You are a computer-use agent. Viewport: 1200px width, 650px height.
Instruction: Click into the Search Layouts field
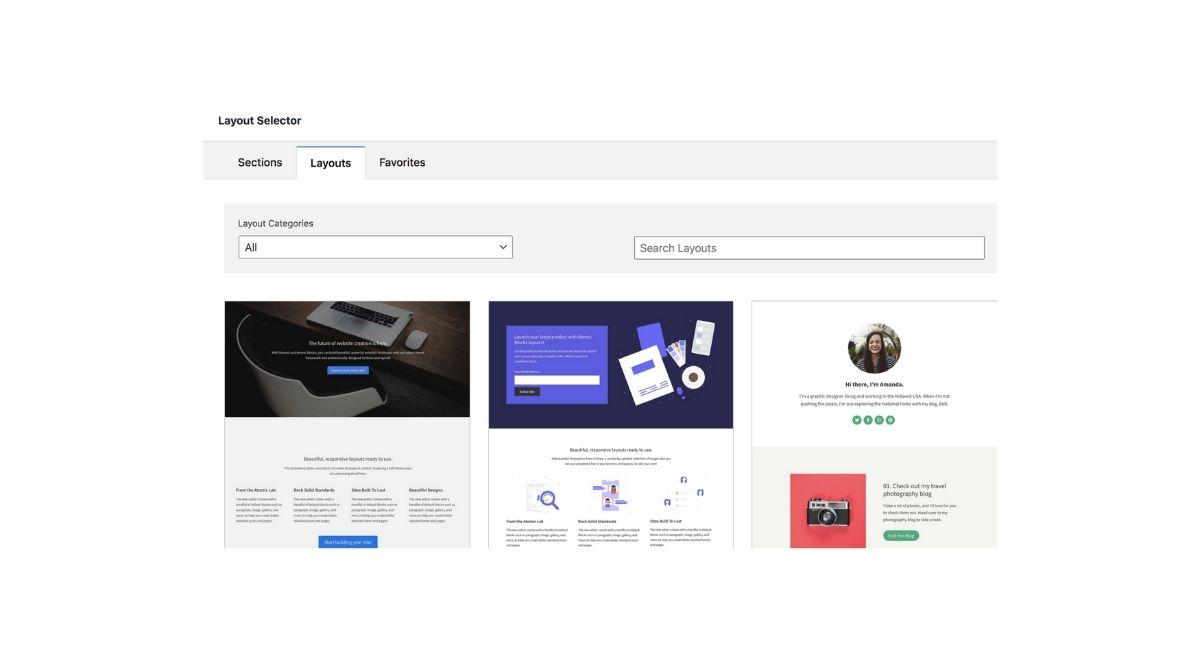(809, 248)
